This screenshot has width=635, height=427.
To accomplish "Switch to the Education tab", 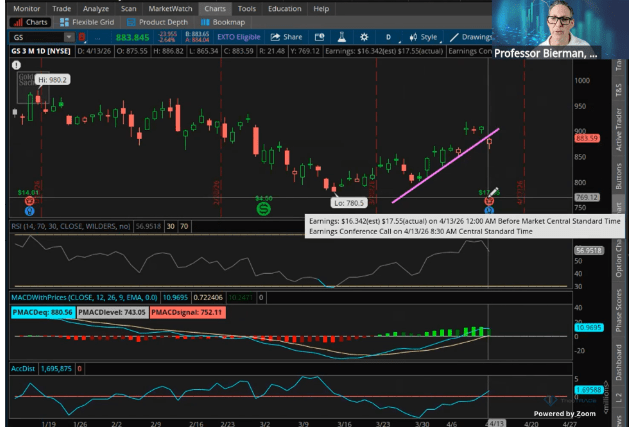I will pyautogui.click(x=285, y=9).
